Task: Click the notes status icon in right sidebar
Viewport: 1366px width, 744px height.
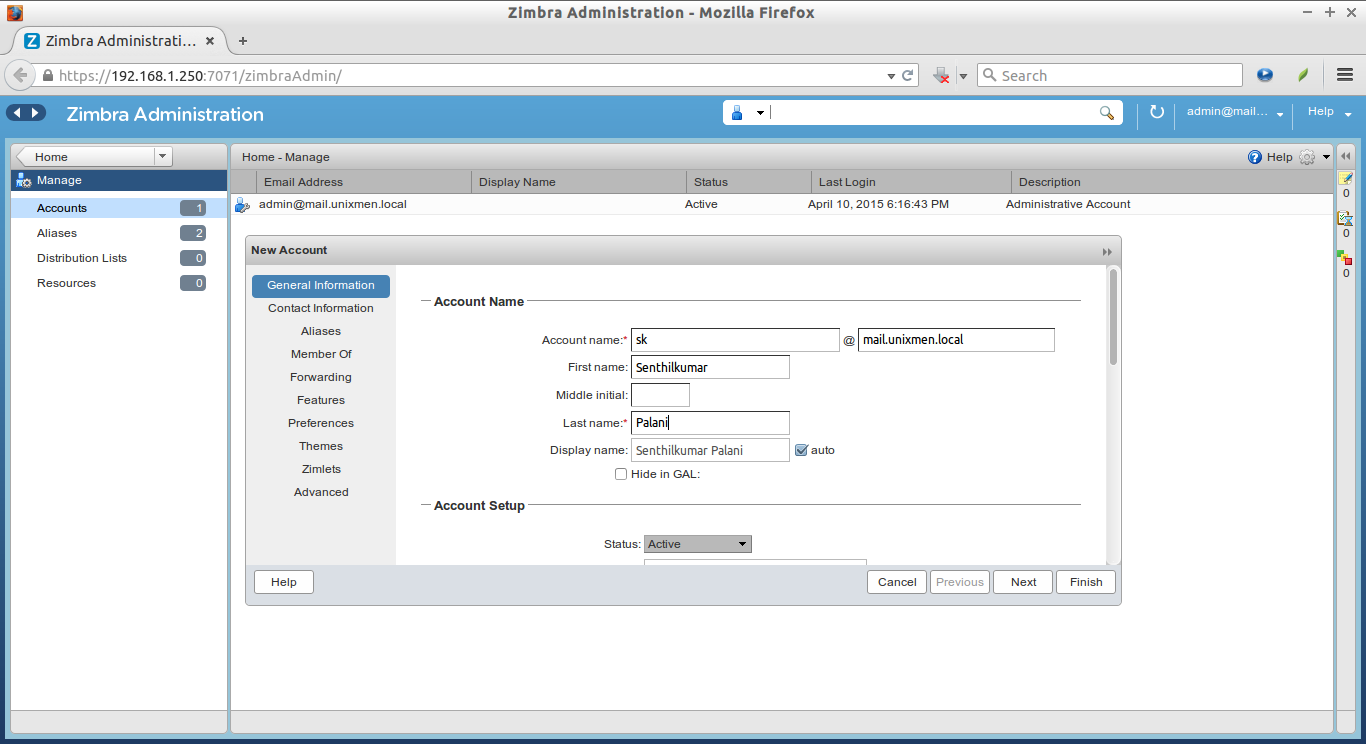Action: coord(1346,178)
